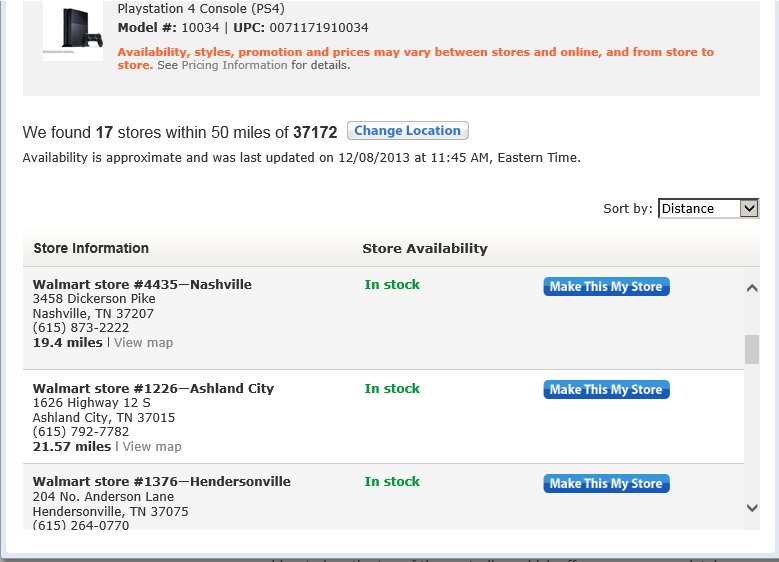The width and height of the screenshot is (779, 562).
Task: Click the dropdown arrow next to Distance
Action: pos(749,208)
